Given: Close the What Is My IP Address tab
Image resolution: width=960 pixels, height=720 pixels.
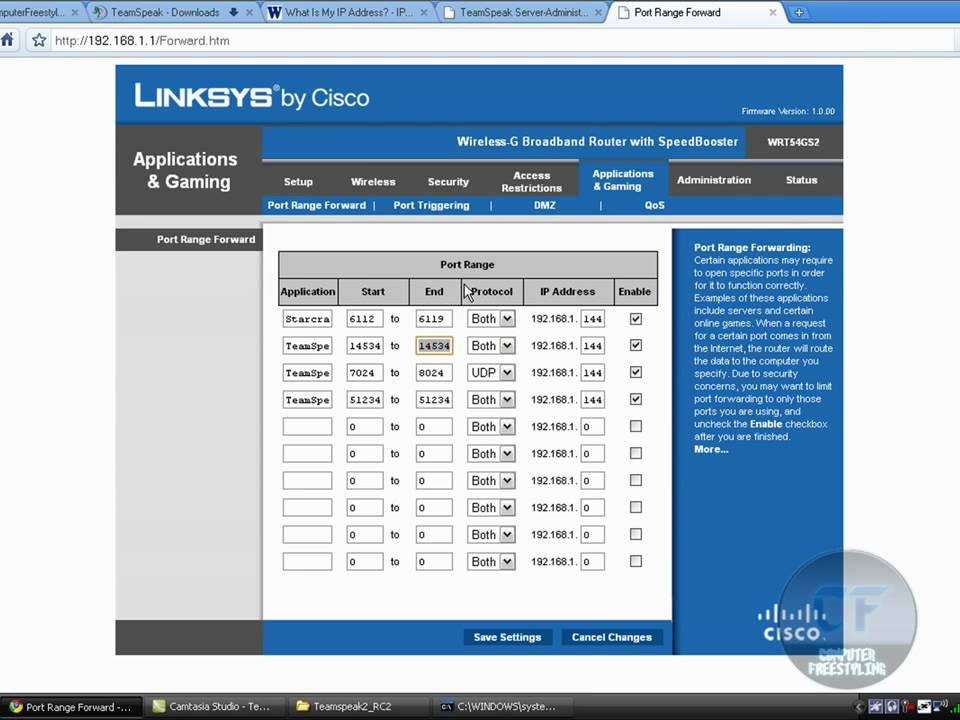Looking at the screenshot, I should 424,12.
